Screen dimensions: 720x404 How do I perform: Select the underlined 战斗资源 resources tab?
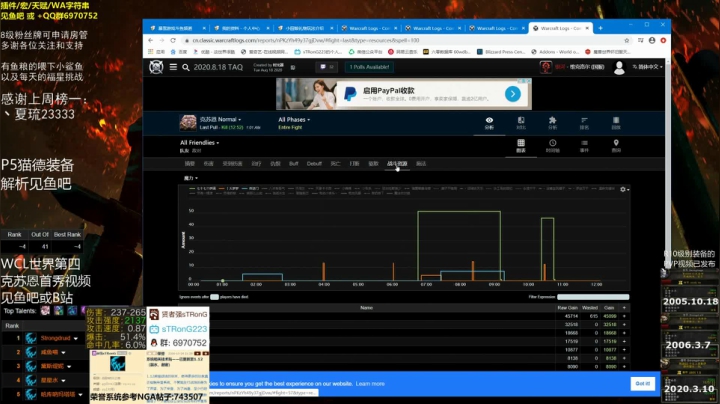[x=397, y=164]
